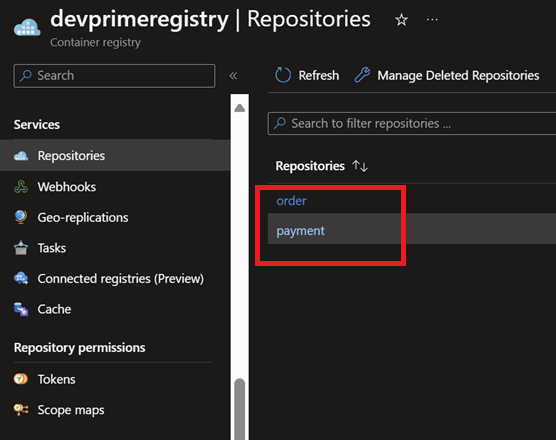Click the Cache icon
Viewport: 556px width, 440px height.
[x=21, y=309]
